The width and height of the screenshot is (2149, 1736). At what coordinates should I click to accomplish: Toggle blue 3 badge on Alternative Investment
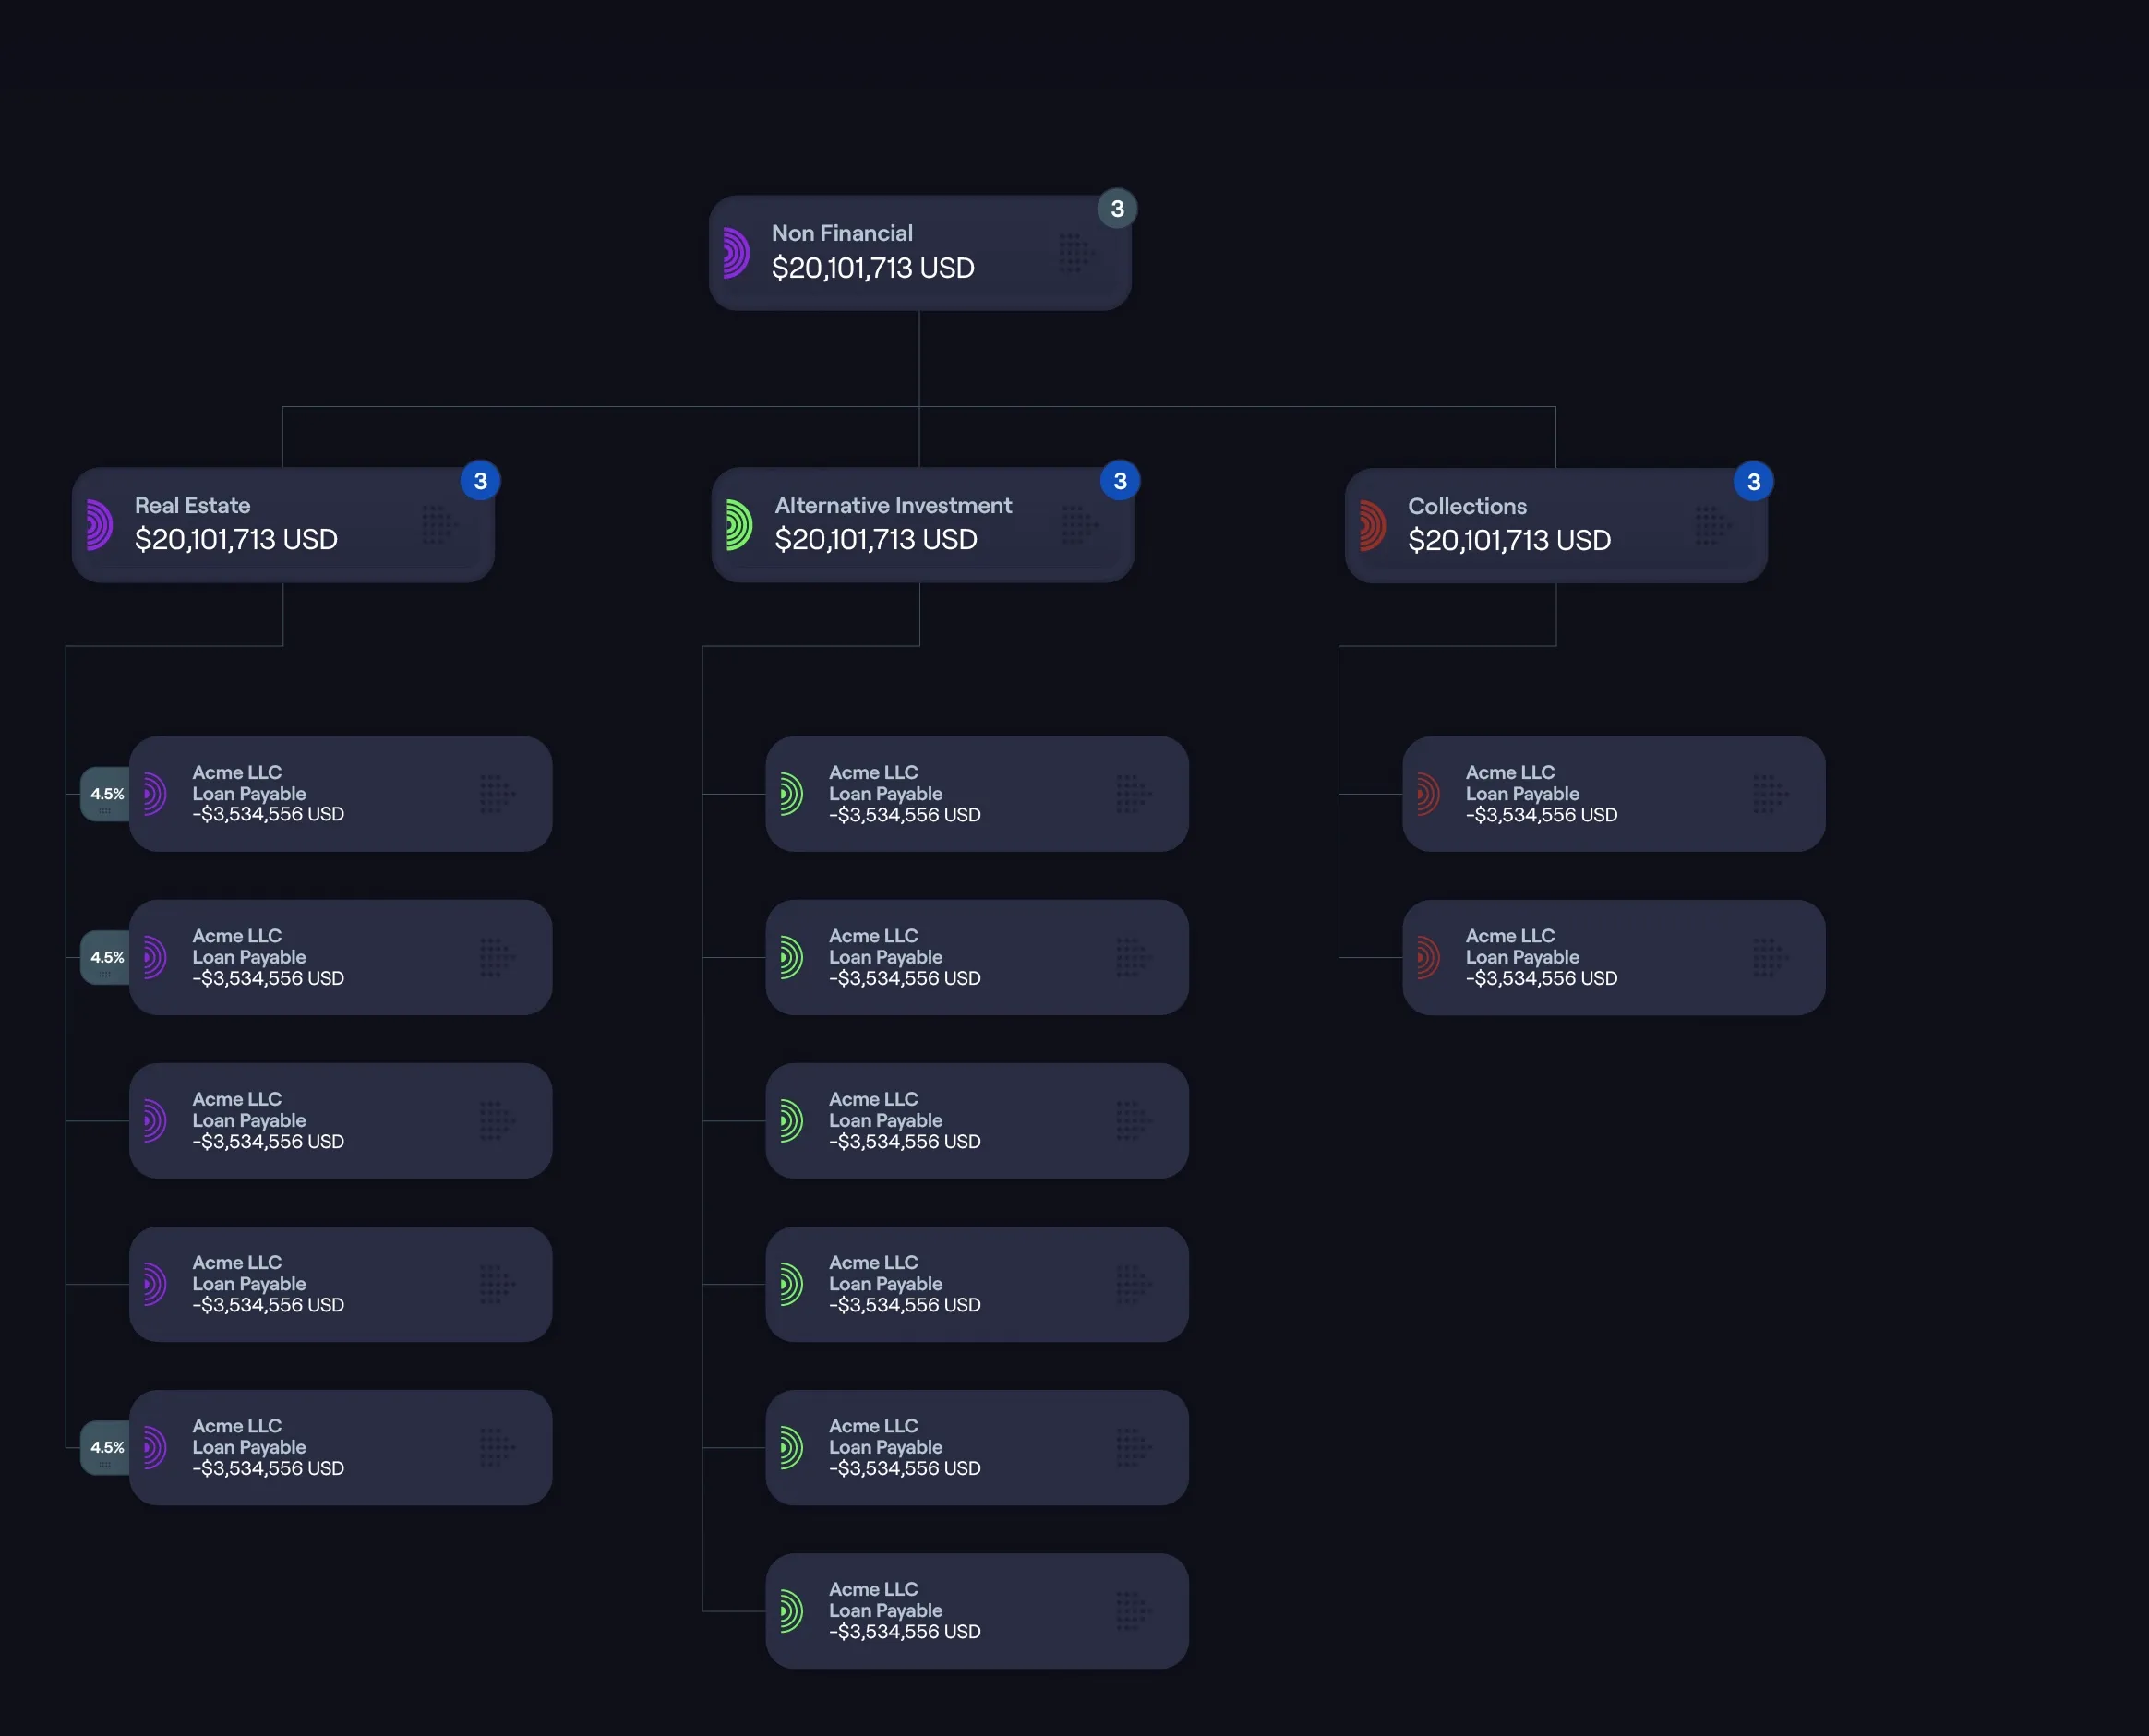click(1120, 481)
